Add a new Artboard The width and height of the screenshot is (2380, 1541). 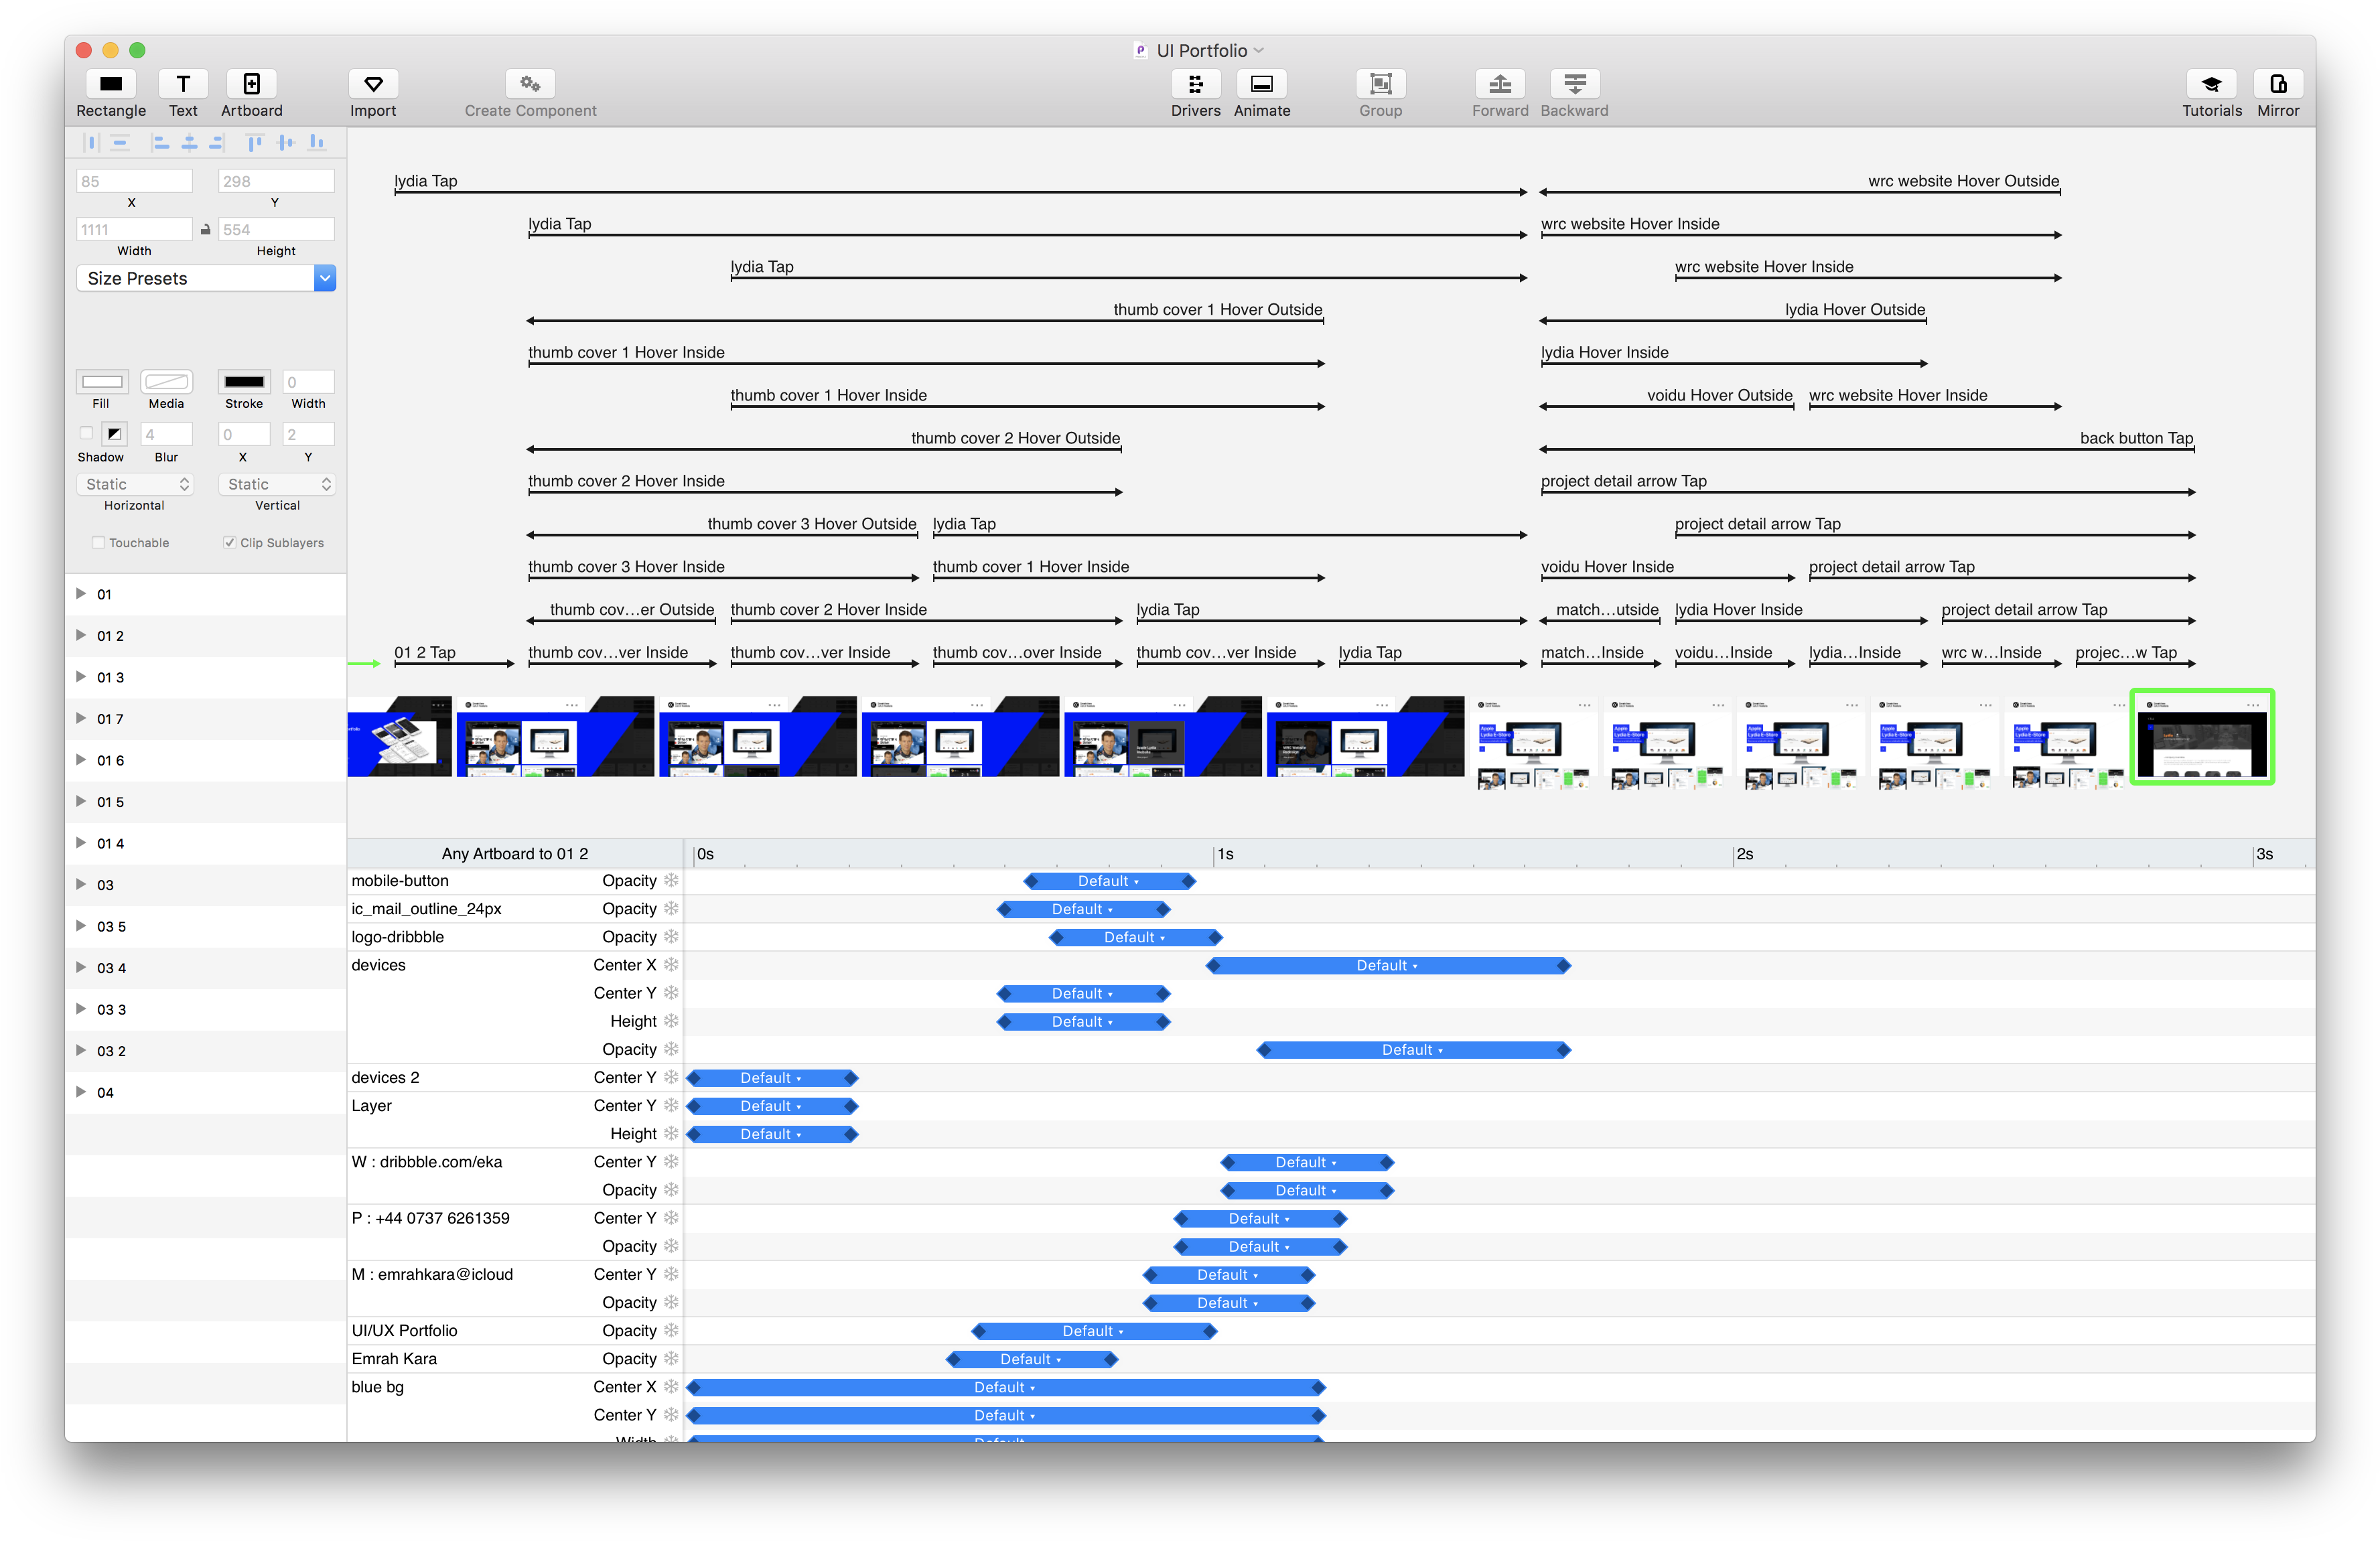point(252,84)
